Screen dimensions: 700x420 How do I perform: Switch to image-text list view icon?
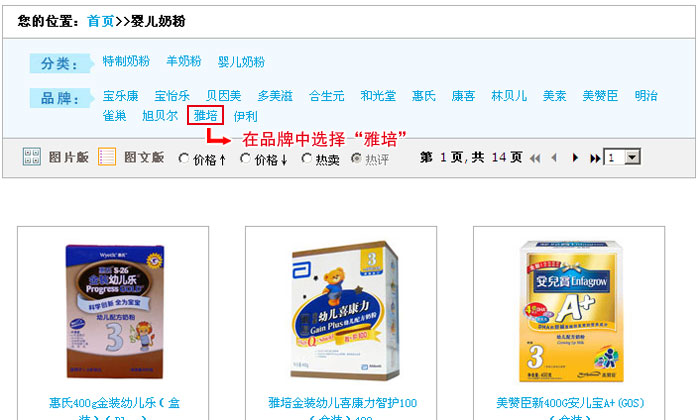(x=107, y=157)
